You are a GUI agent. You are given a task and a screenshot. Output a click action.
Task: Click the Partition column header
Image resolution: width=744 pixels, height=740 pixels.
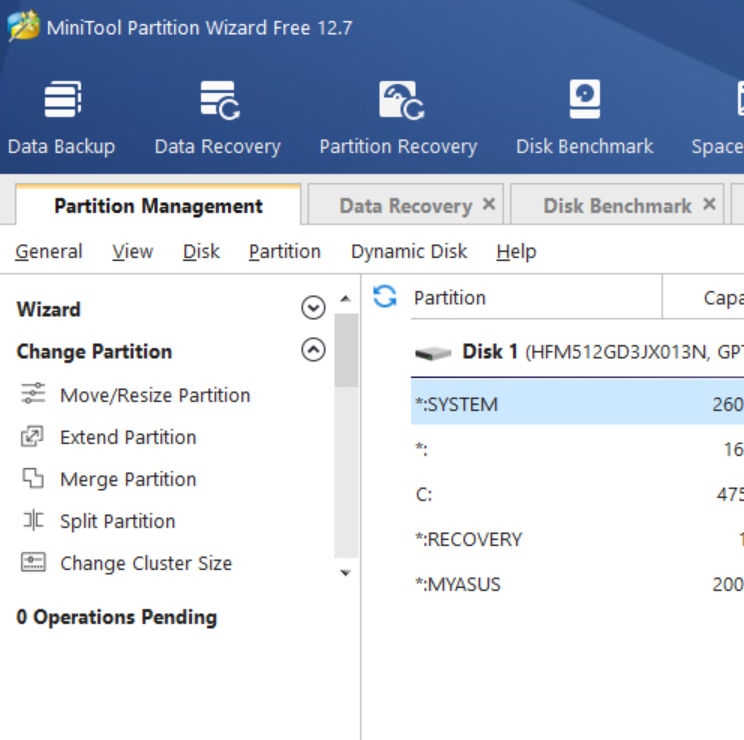[x=536, y=298]
